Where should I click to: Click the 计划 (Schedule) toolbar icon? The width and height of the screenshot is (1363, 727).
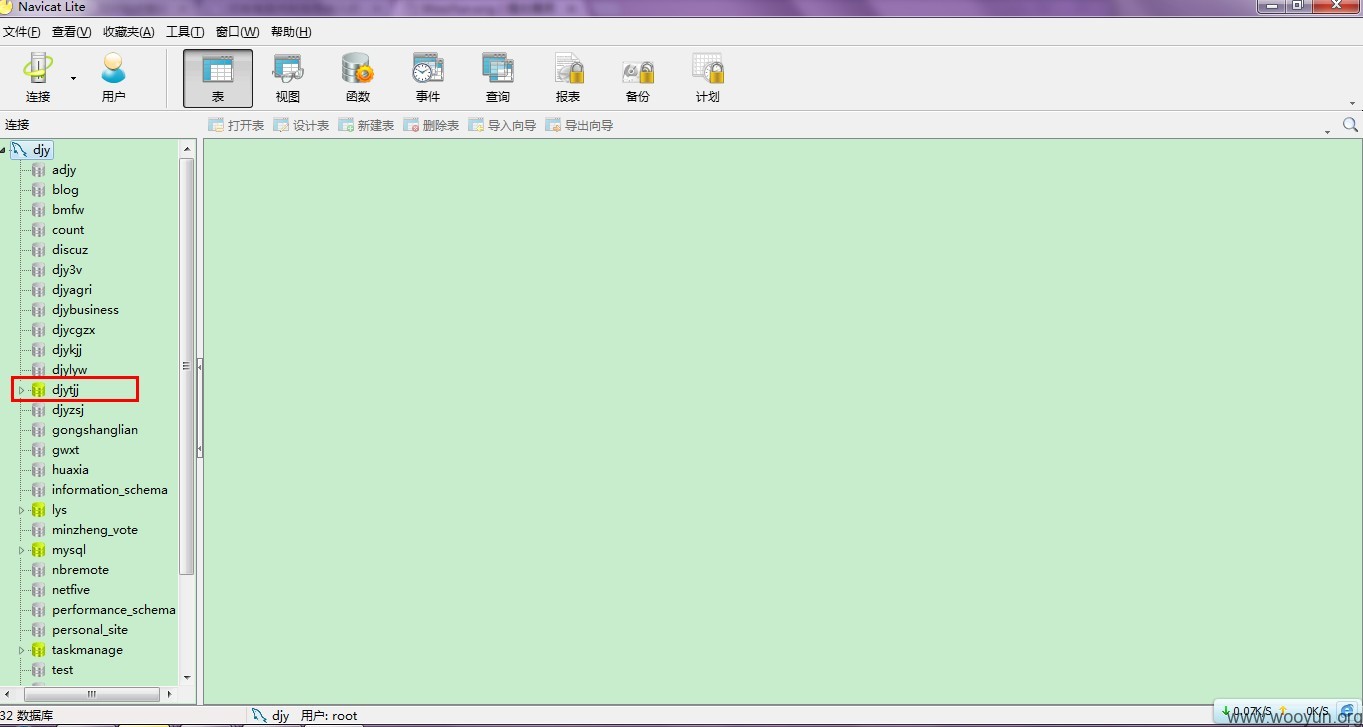[708, 78]
